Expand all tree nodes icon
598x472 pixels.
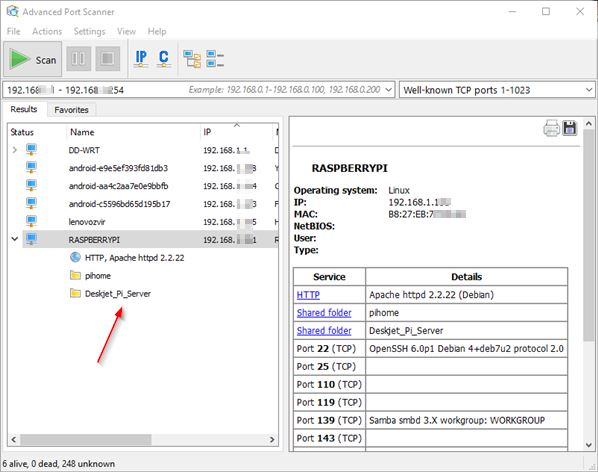(192, 59)
